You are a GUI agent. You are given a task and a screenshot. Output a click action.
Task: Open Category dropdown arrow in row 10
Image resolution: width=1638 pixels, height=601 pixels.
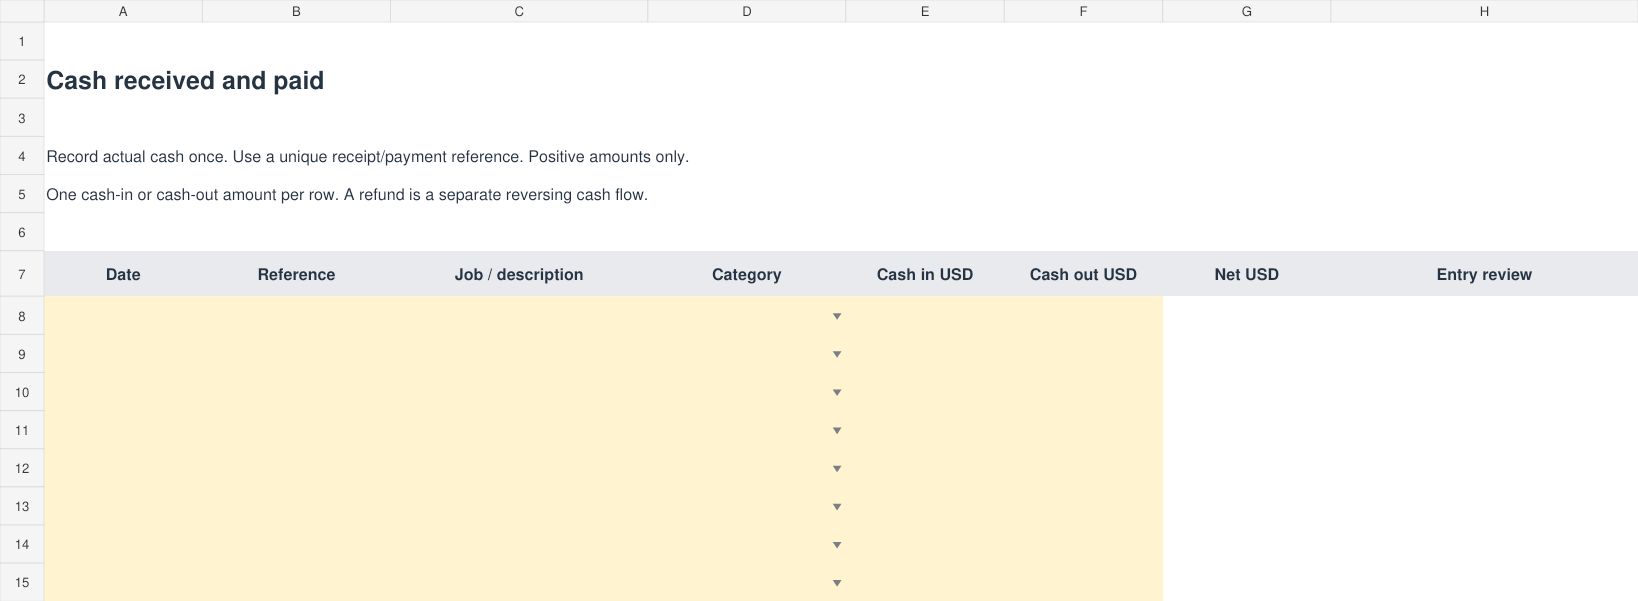click(x=837, y=392)
